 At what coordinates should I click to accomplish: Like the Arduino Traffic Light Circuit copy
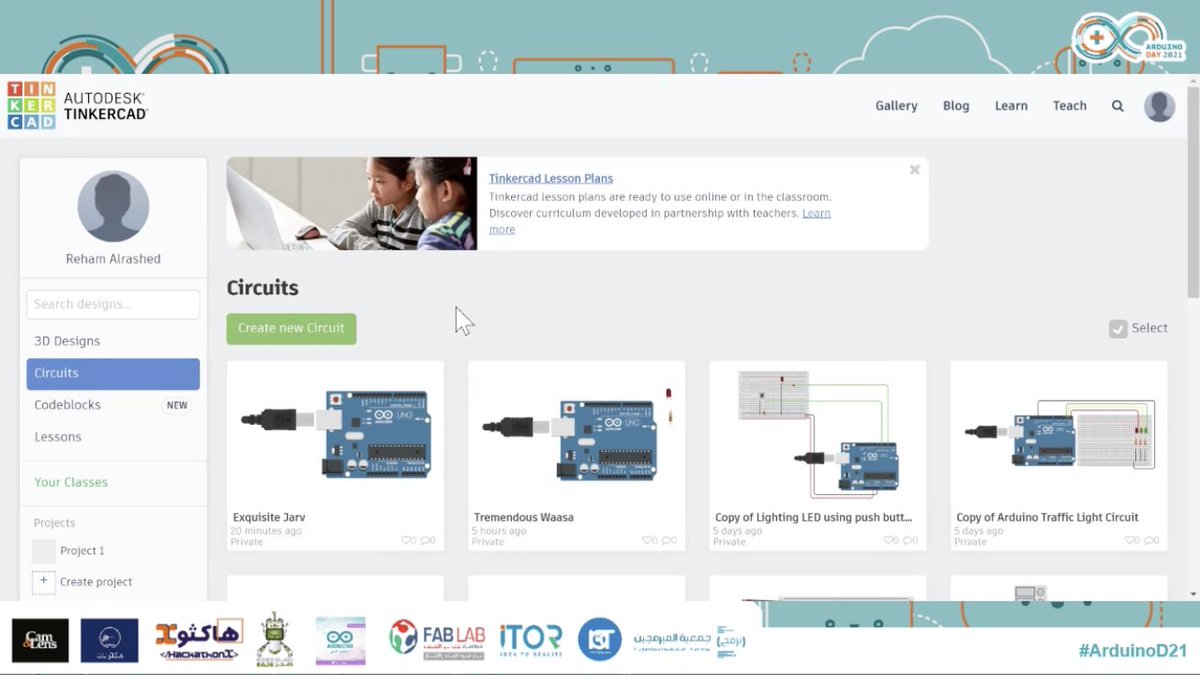1129,540
